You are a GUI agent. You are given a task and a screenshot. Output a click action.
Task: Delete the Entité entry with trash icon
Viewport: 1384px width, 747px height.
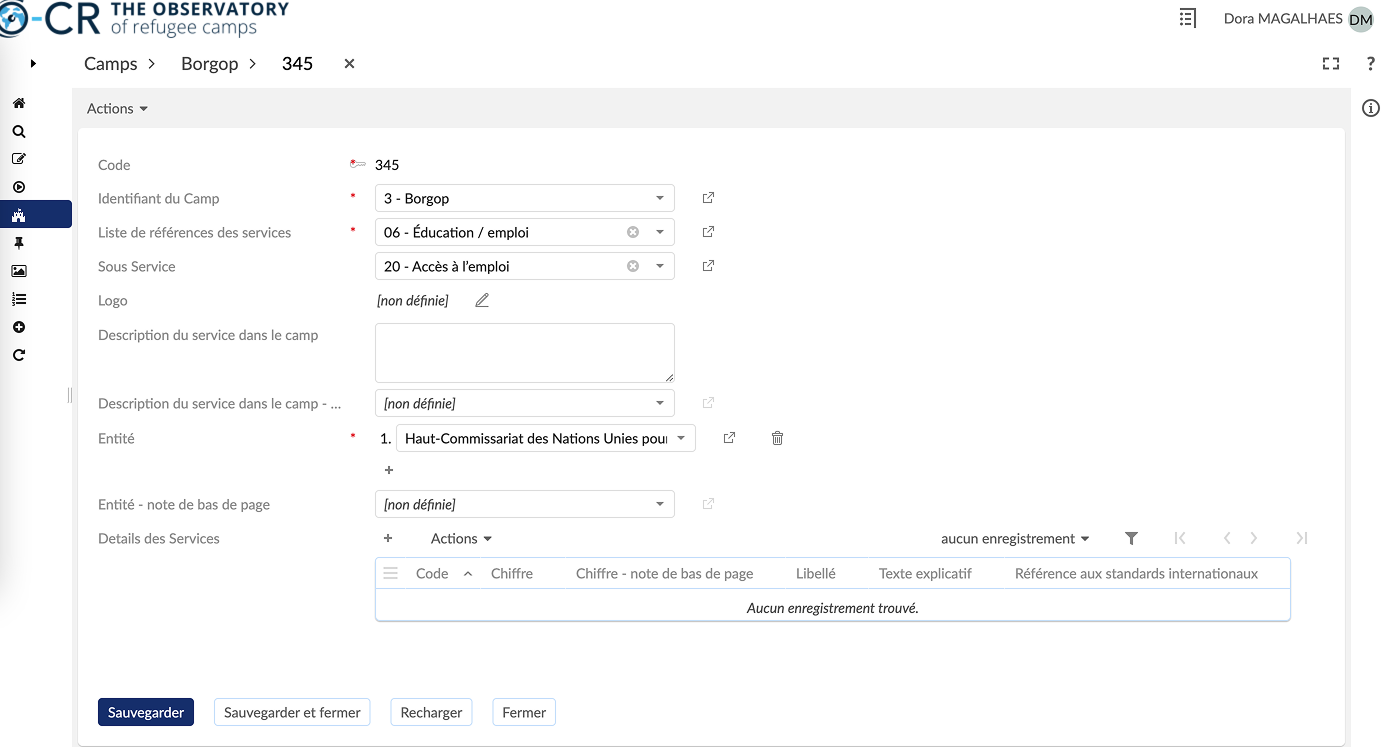(x=777, y=438)
